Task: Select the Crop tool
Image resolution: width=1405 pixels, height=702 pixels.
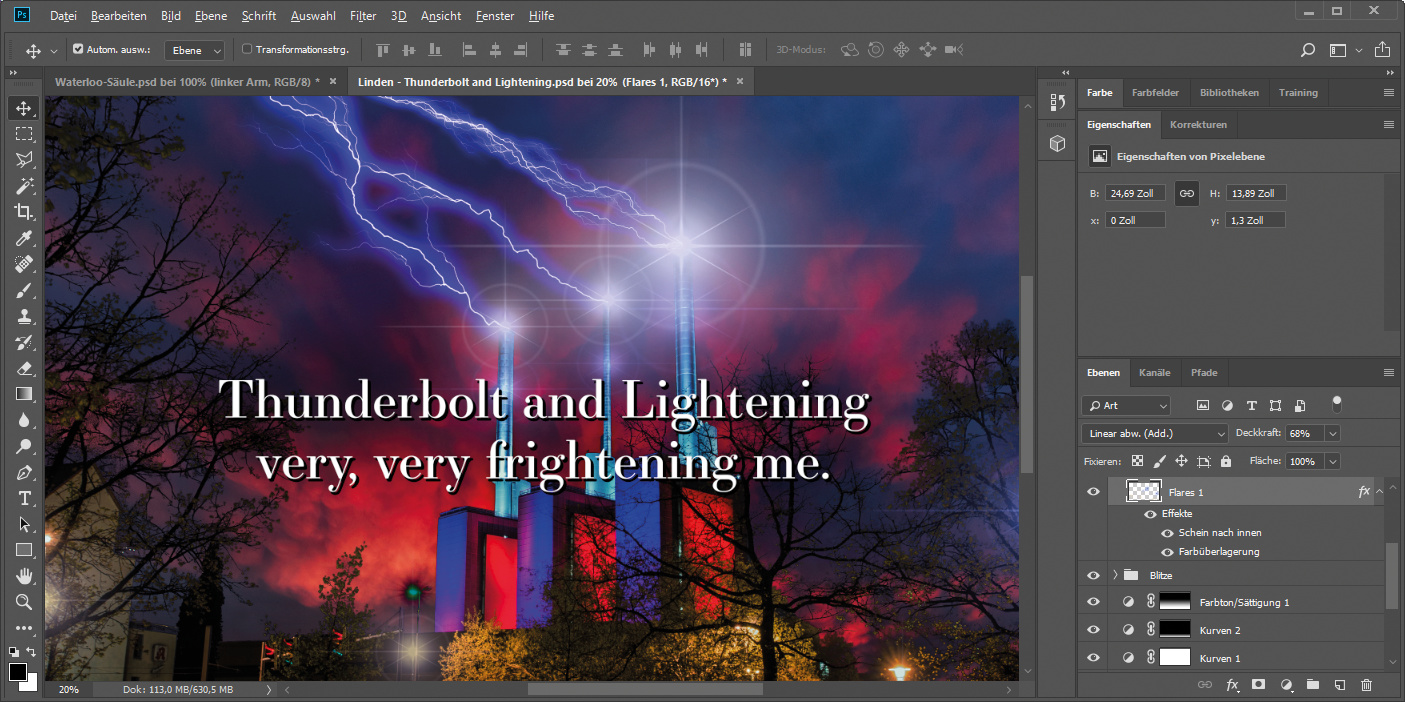Action: click(24, 211)
